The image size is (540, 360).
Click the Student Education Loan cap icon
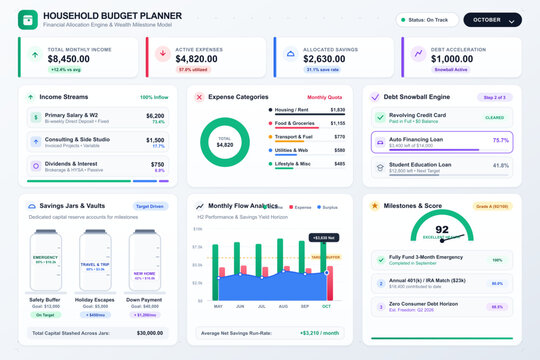(x=380, y=167)
